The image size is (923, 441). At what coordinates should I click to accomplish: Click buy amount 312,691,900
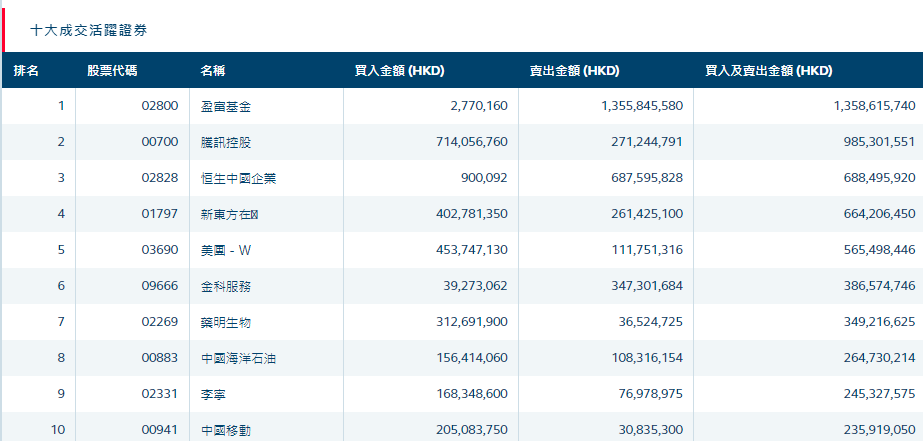click(x=472, y=321)
